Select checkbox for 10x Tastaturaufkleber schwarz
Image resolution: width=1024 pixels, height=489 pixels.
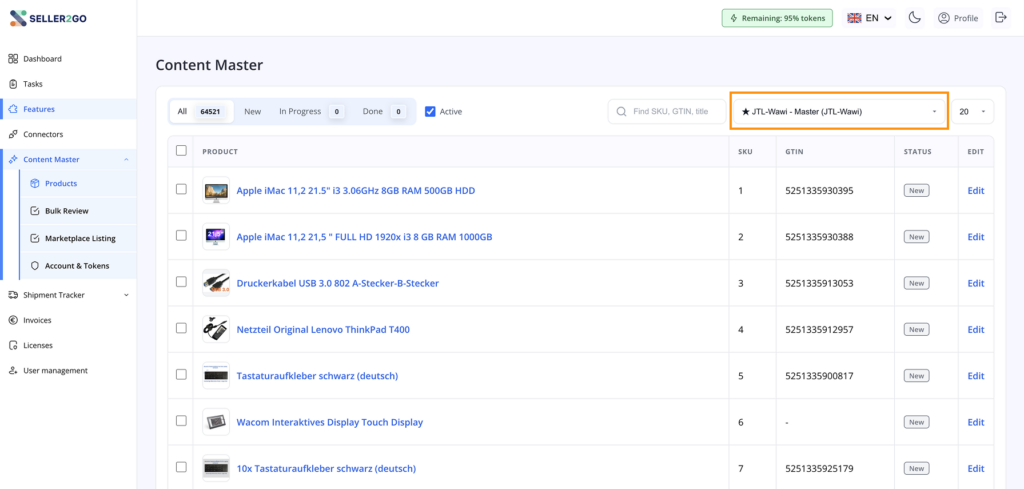(x=182, y=467)
